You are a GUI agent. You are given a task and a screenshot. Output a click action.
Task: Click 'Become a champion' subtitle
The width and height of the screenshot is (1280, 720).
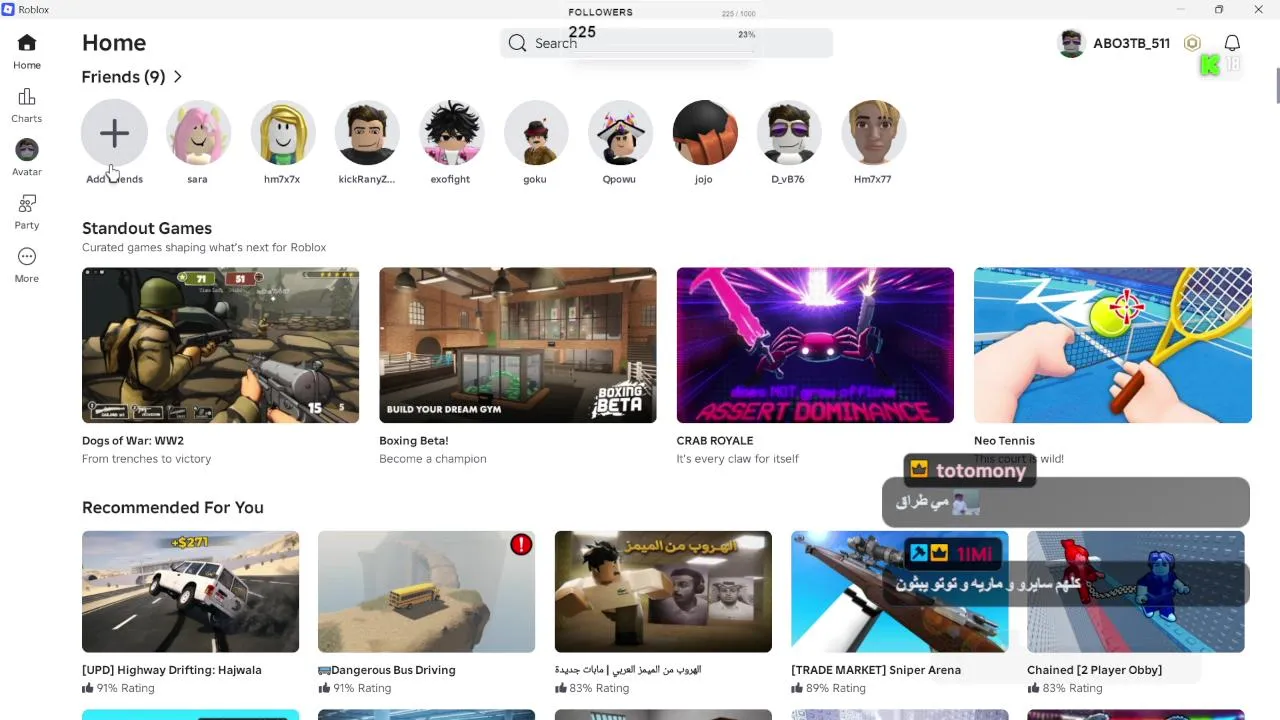click(x=433, y=459)
